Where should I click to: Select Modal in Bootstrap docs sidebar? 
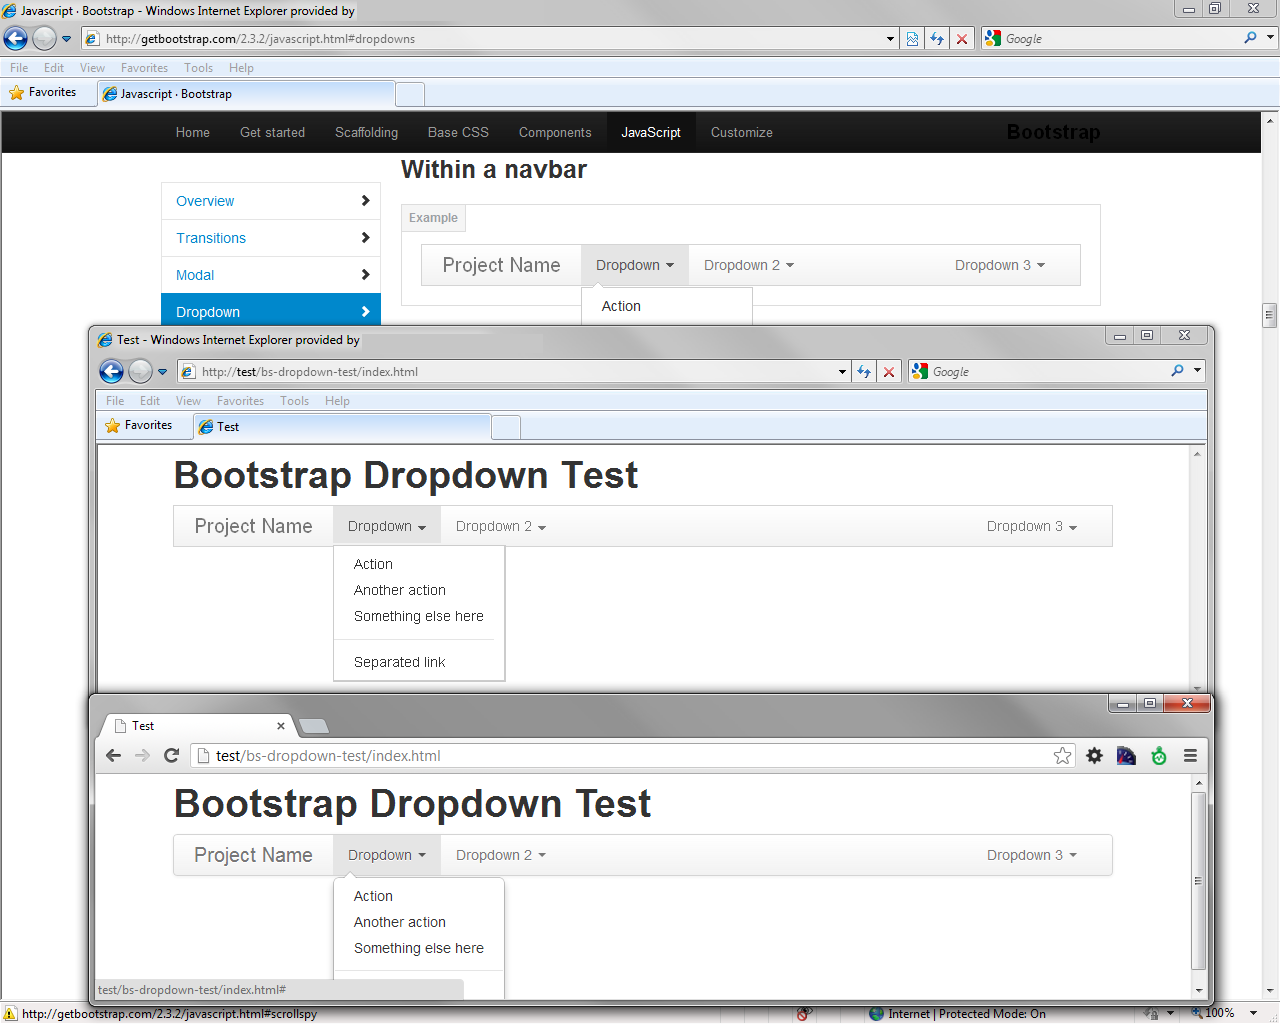click(271, 275)
